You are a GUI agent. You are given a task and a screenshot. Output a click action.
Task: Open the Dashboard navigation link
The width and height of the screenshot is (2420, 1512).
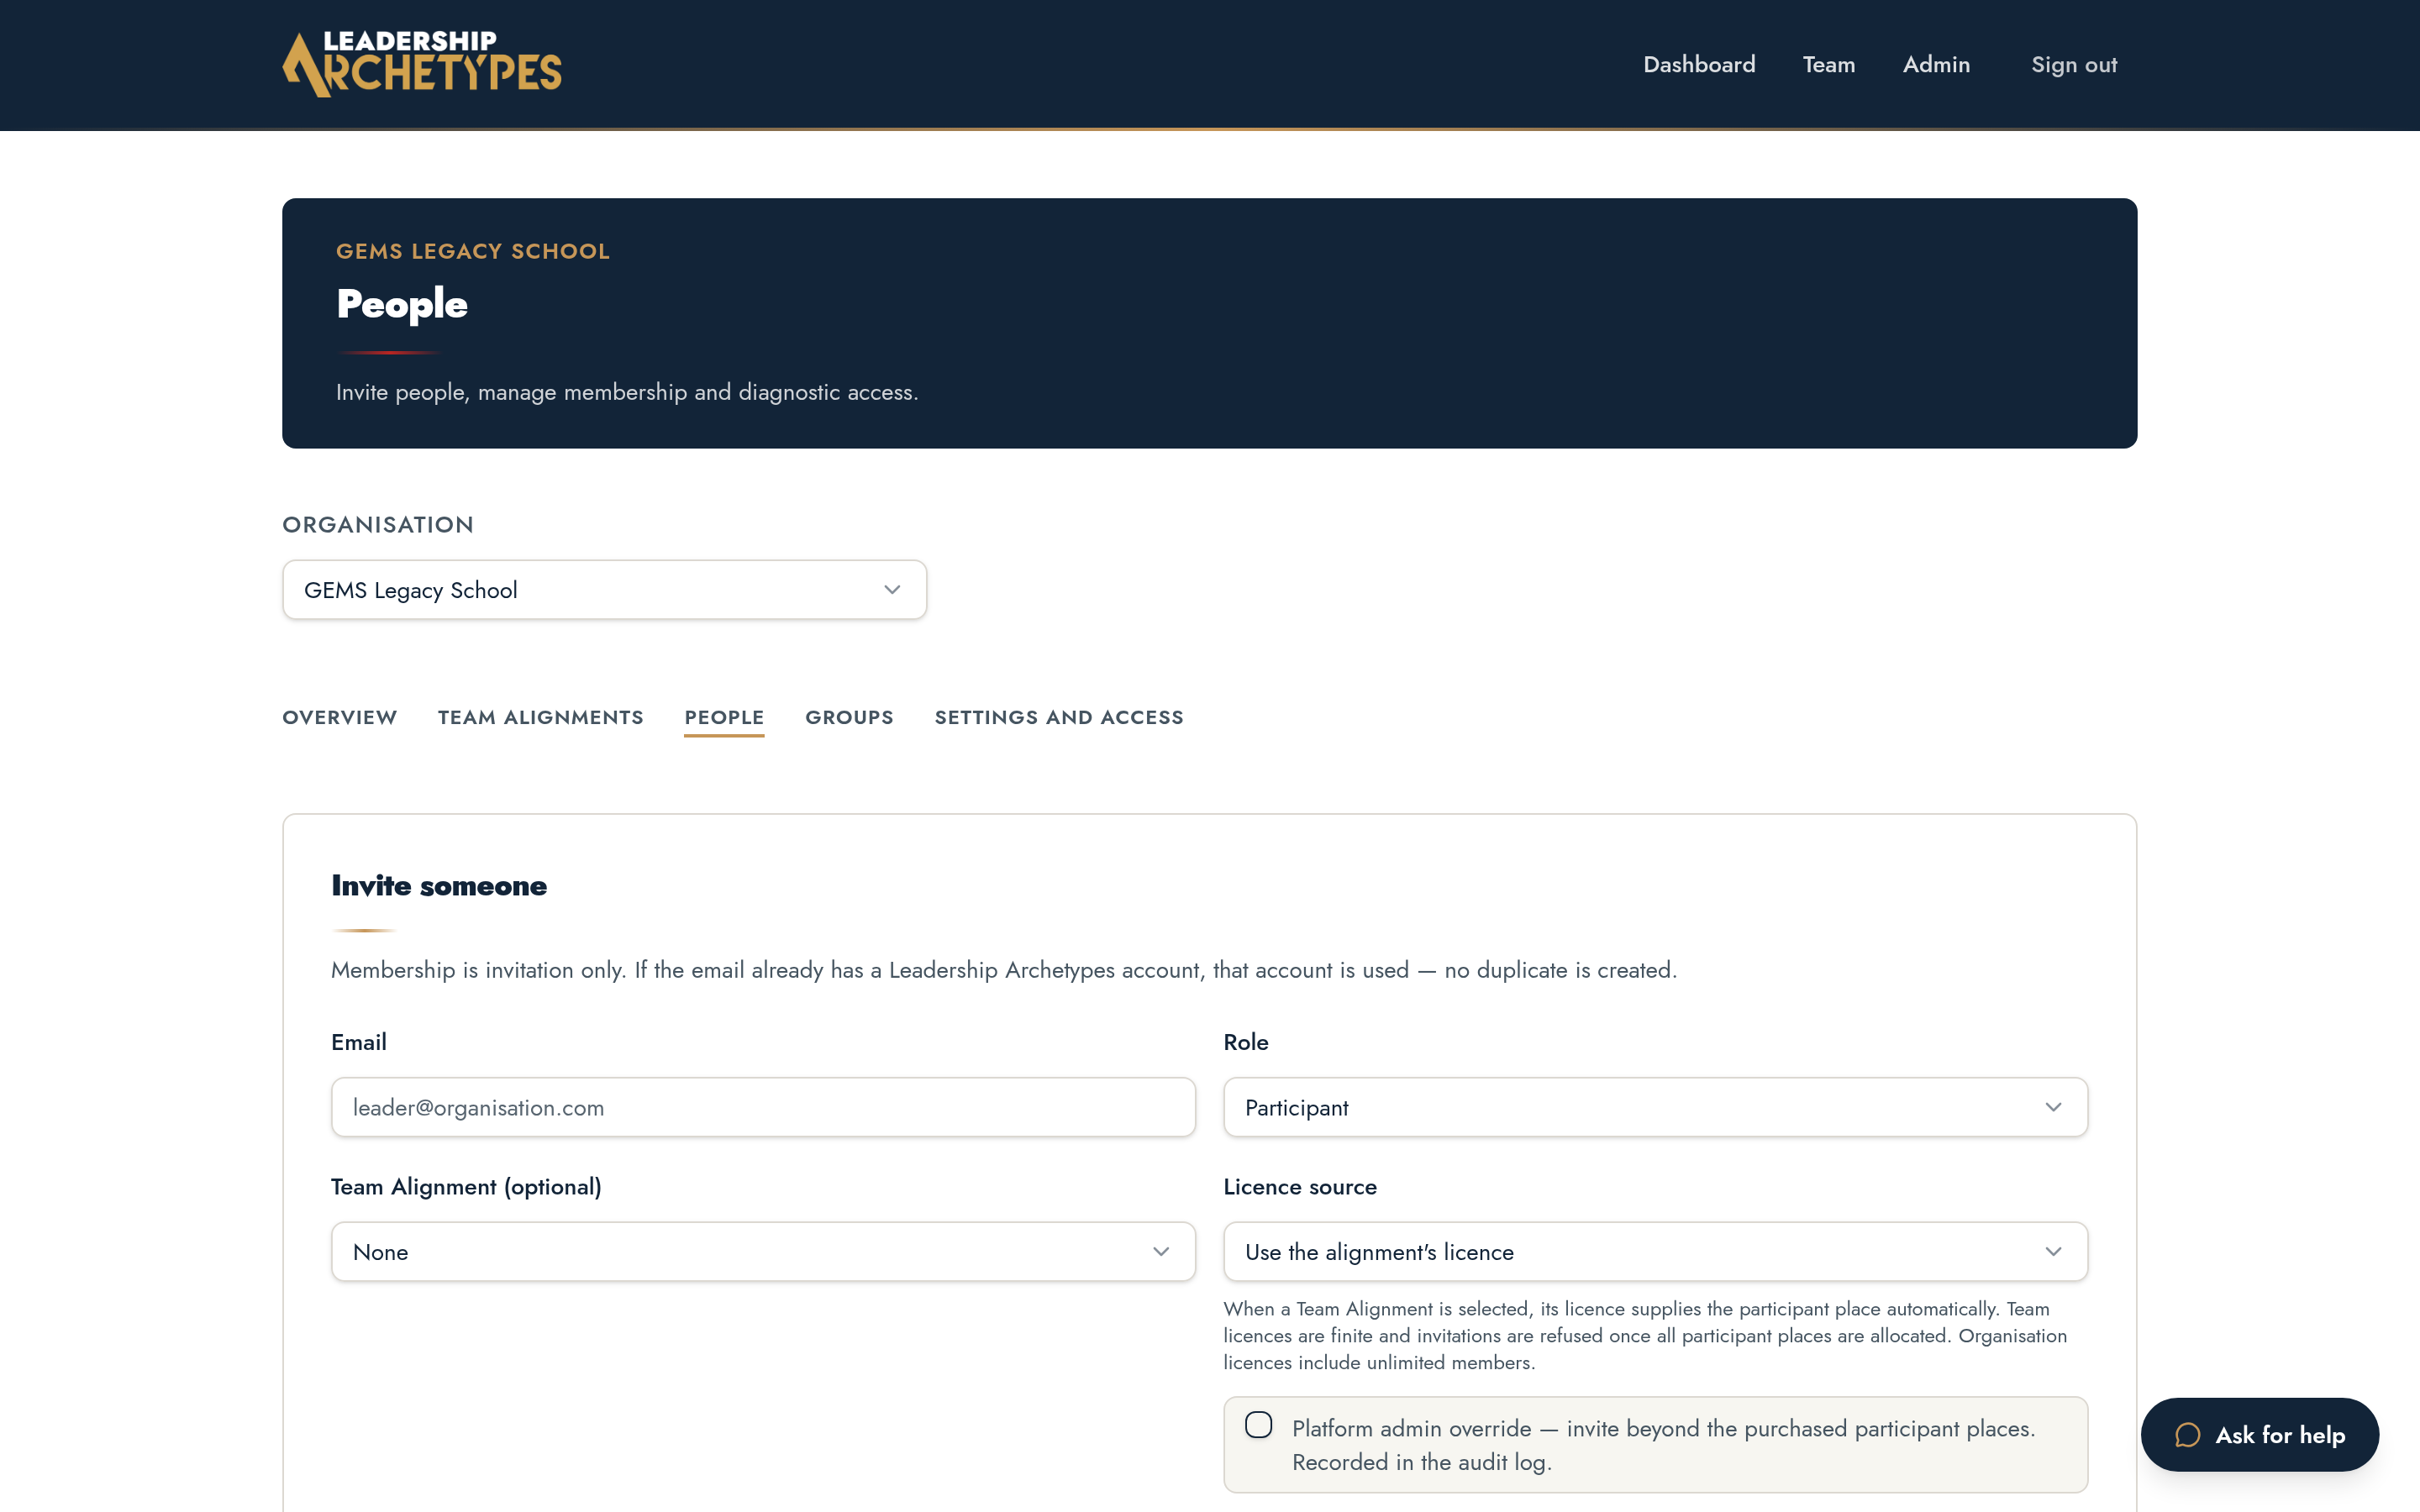(1699, 64)
